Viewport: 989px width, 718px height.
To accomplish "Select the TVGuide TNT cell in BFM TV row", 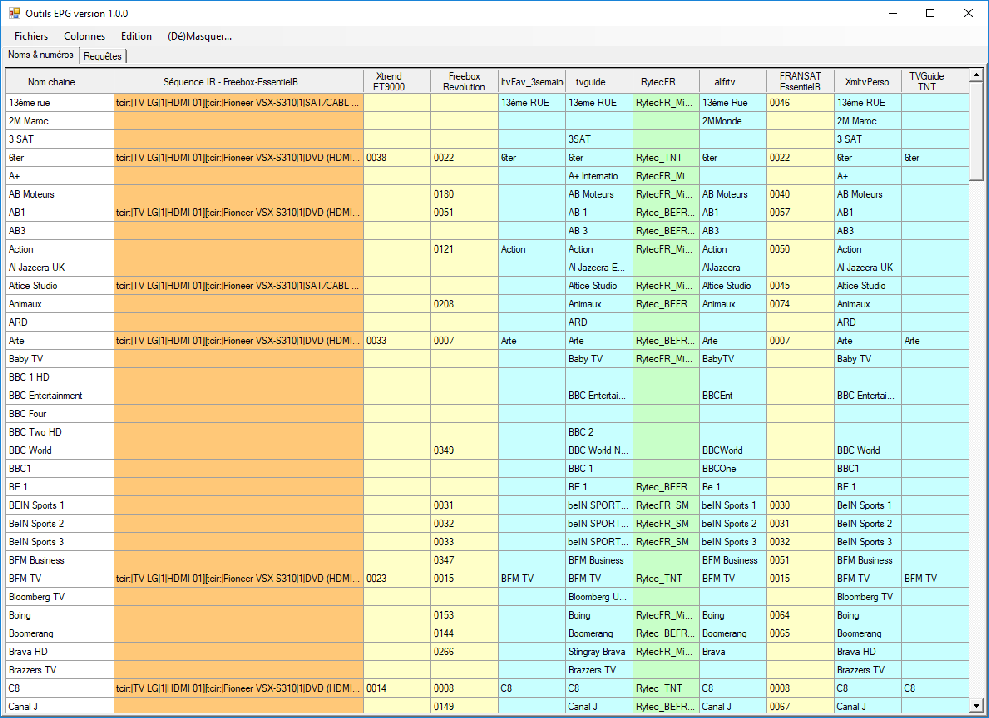I will [x=935, y=579].
